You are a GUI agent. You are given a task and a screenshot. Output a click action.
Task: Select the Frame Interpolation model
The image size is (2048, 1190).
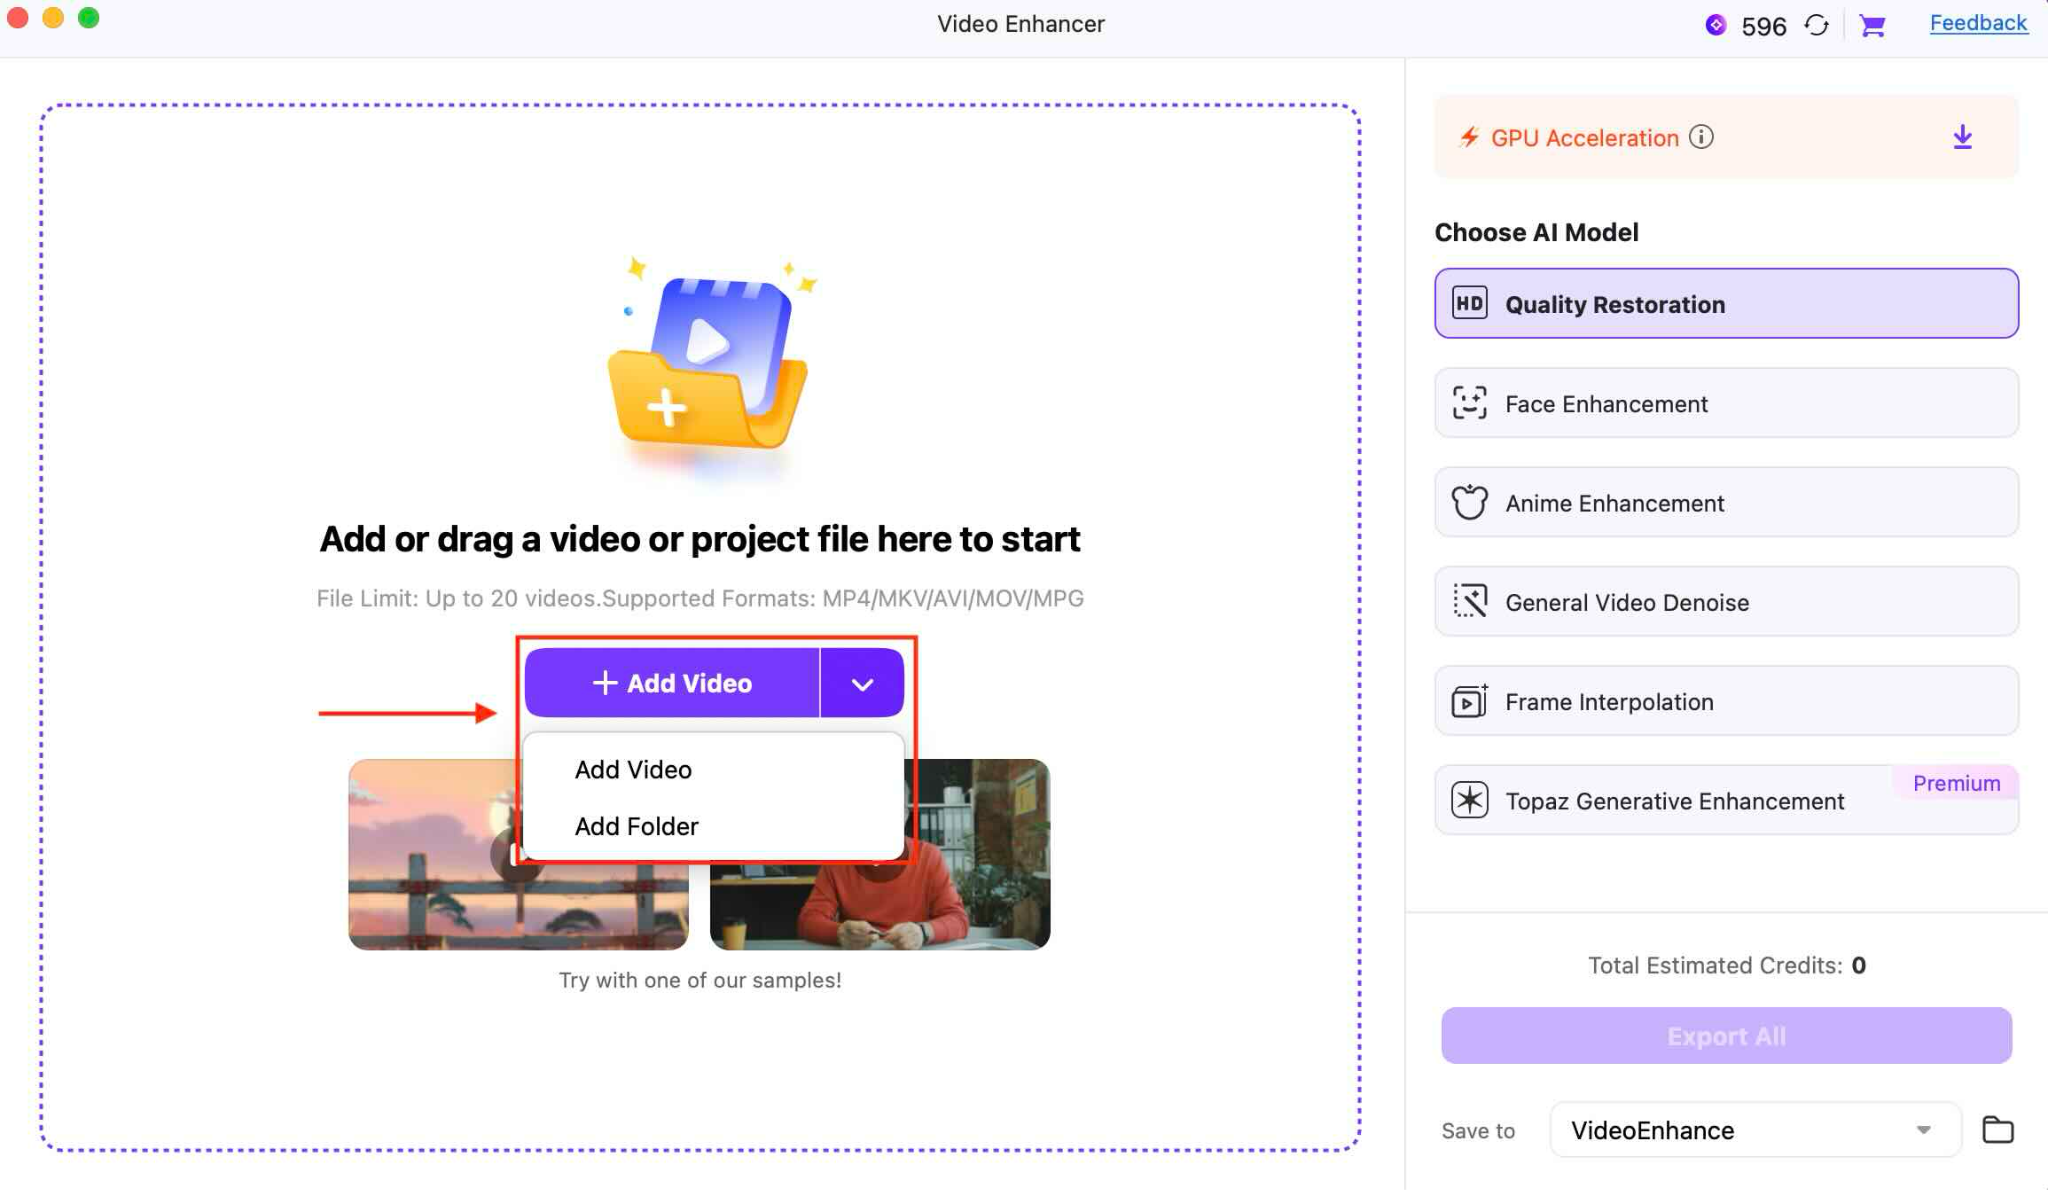pos(1725,701)
